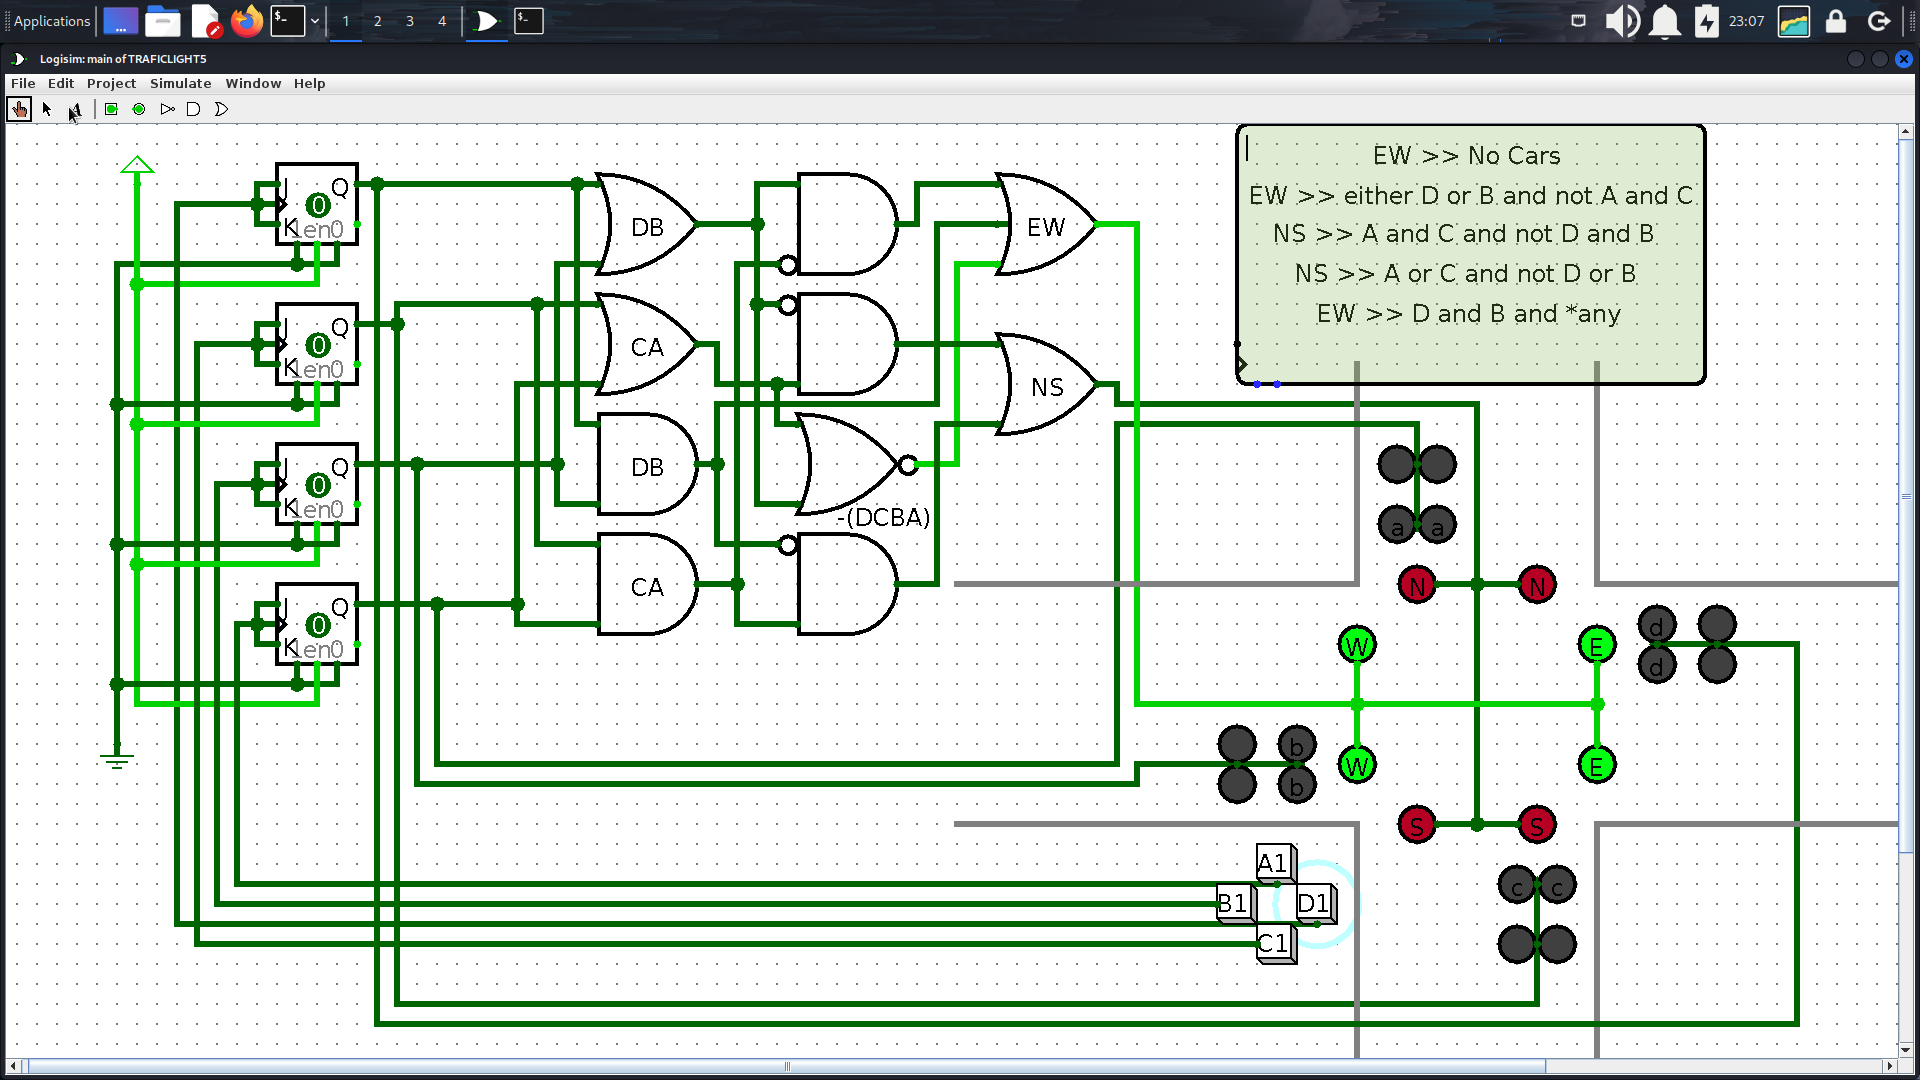Image resolution: width=1920 pixels, height=1080 pixels.
Task: Open the Simulate menu
Action: (x=180, y=84)
